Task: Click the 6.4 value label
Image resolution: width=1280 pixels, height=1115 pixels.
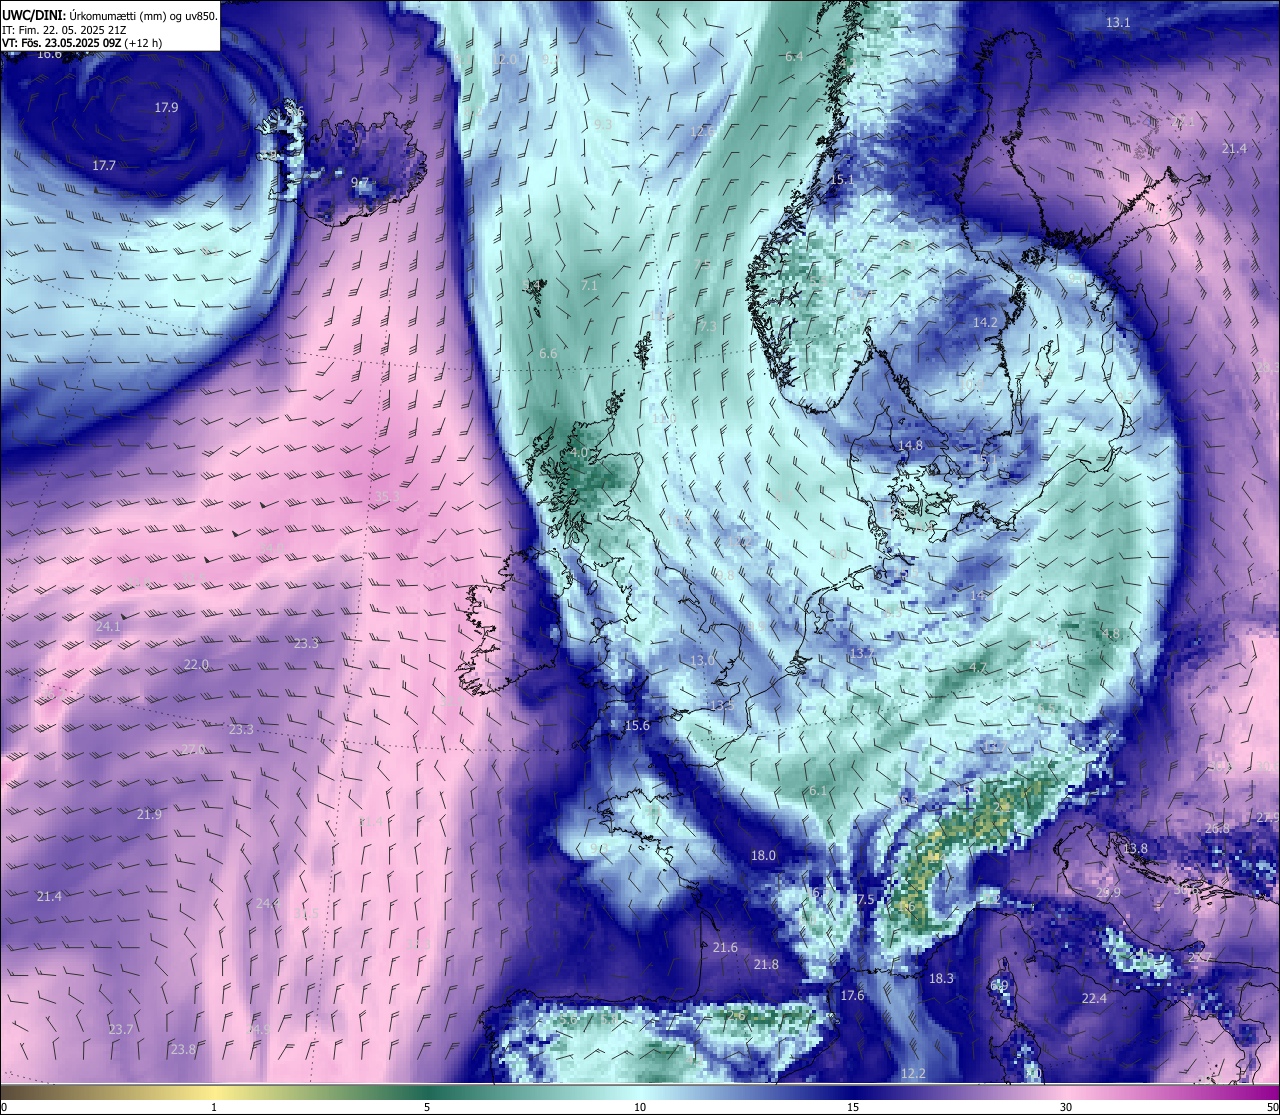Action: [x=794, y=57]
